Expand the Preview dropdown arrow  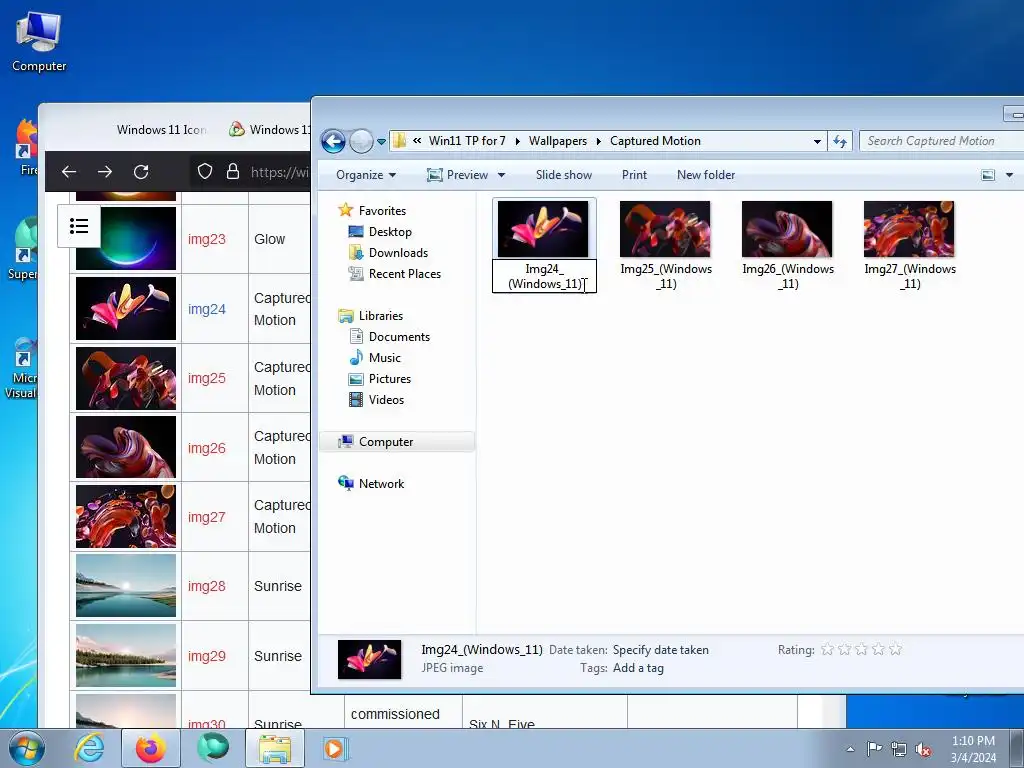[x=502, y=175]
